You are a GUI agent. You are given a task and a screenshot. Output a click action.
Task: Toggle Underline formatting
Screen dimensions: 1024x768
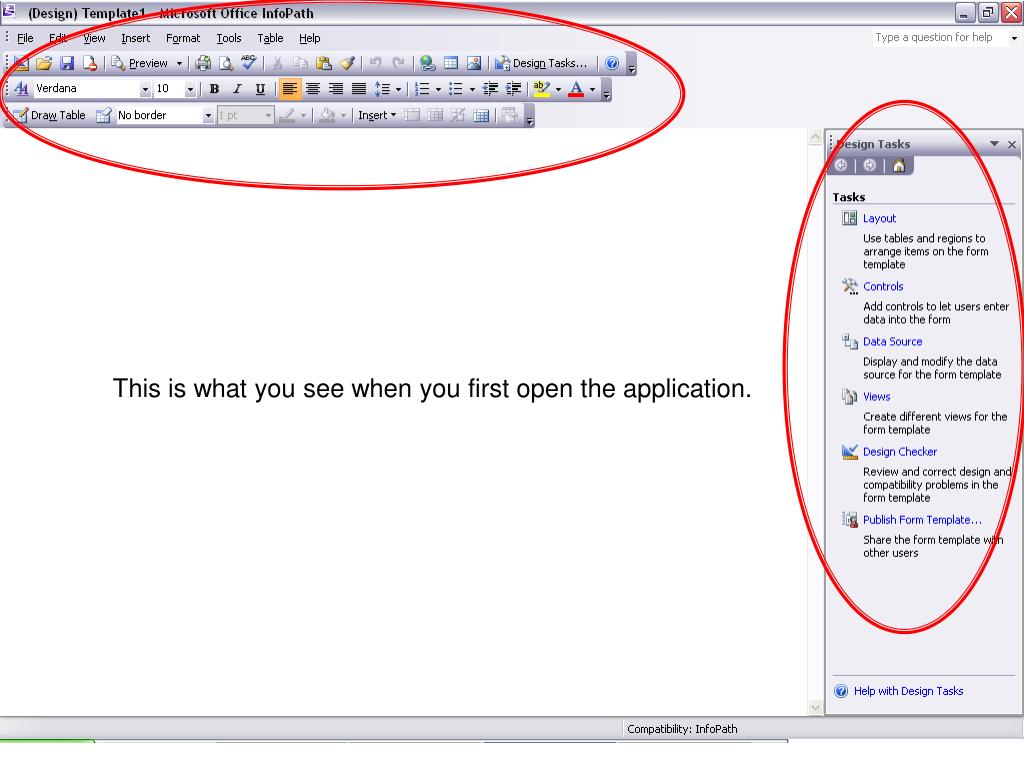(x=260, y=89)
